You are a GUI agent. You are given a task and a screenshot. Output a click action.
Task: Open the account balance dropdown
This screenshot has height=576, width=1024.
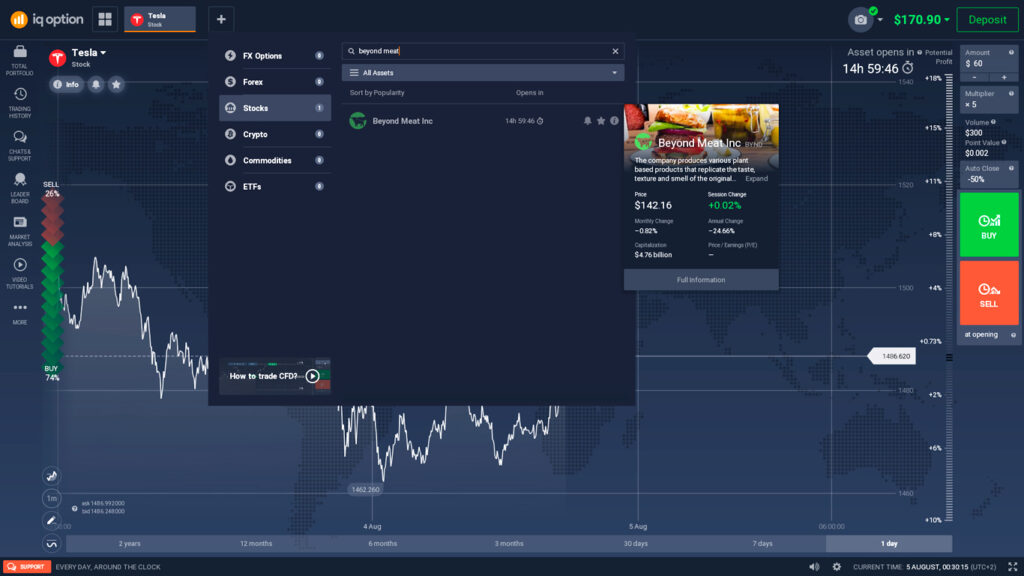(x=921, y=20)
